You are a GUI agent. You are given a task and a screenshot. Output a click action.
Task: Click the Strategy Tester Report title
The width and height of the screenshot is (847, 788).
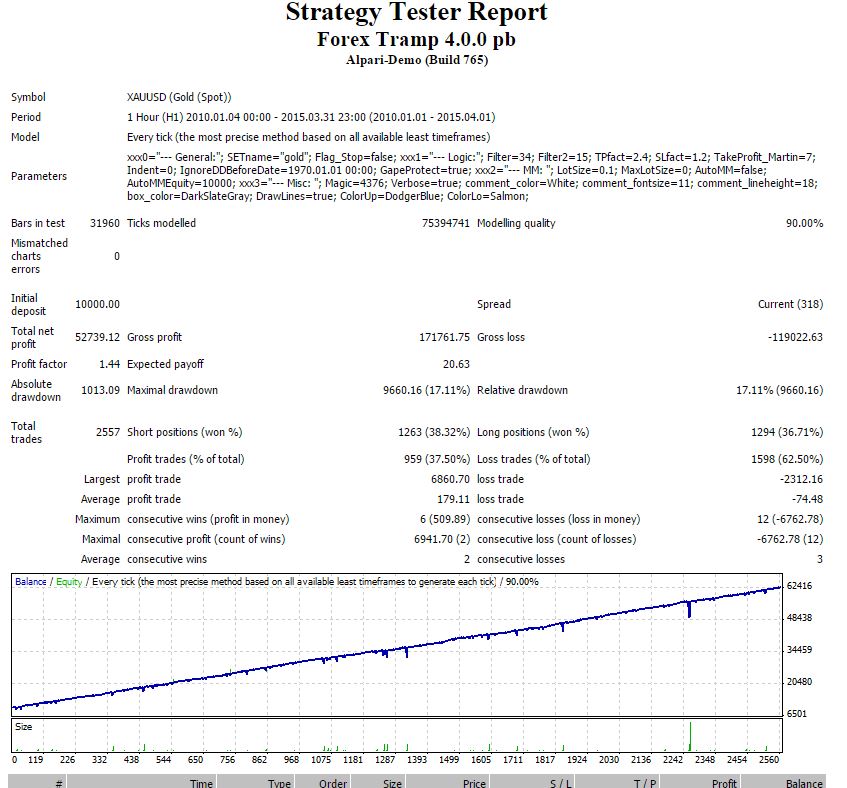[x=416, y=12]
